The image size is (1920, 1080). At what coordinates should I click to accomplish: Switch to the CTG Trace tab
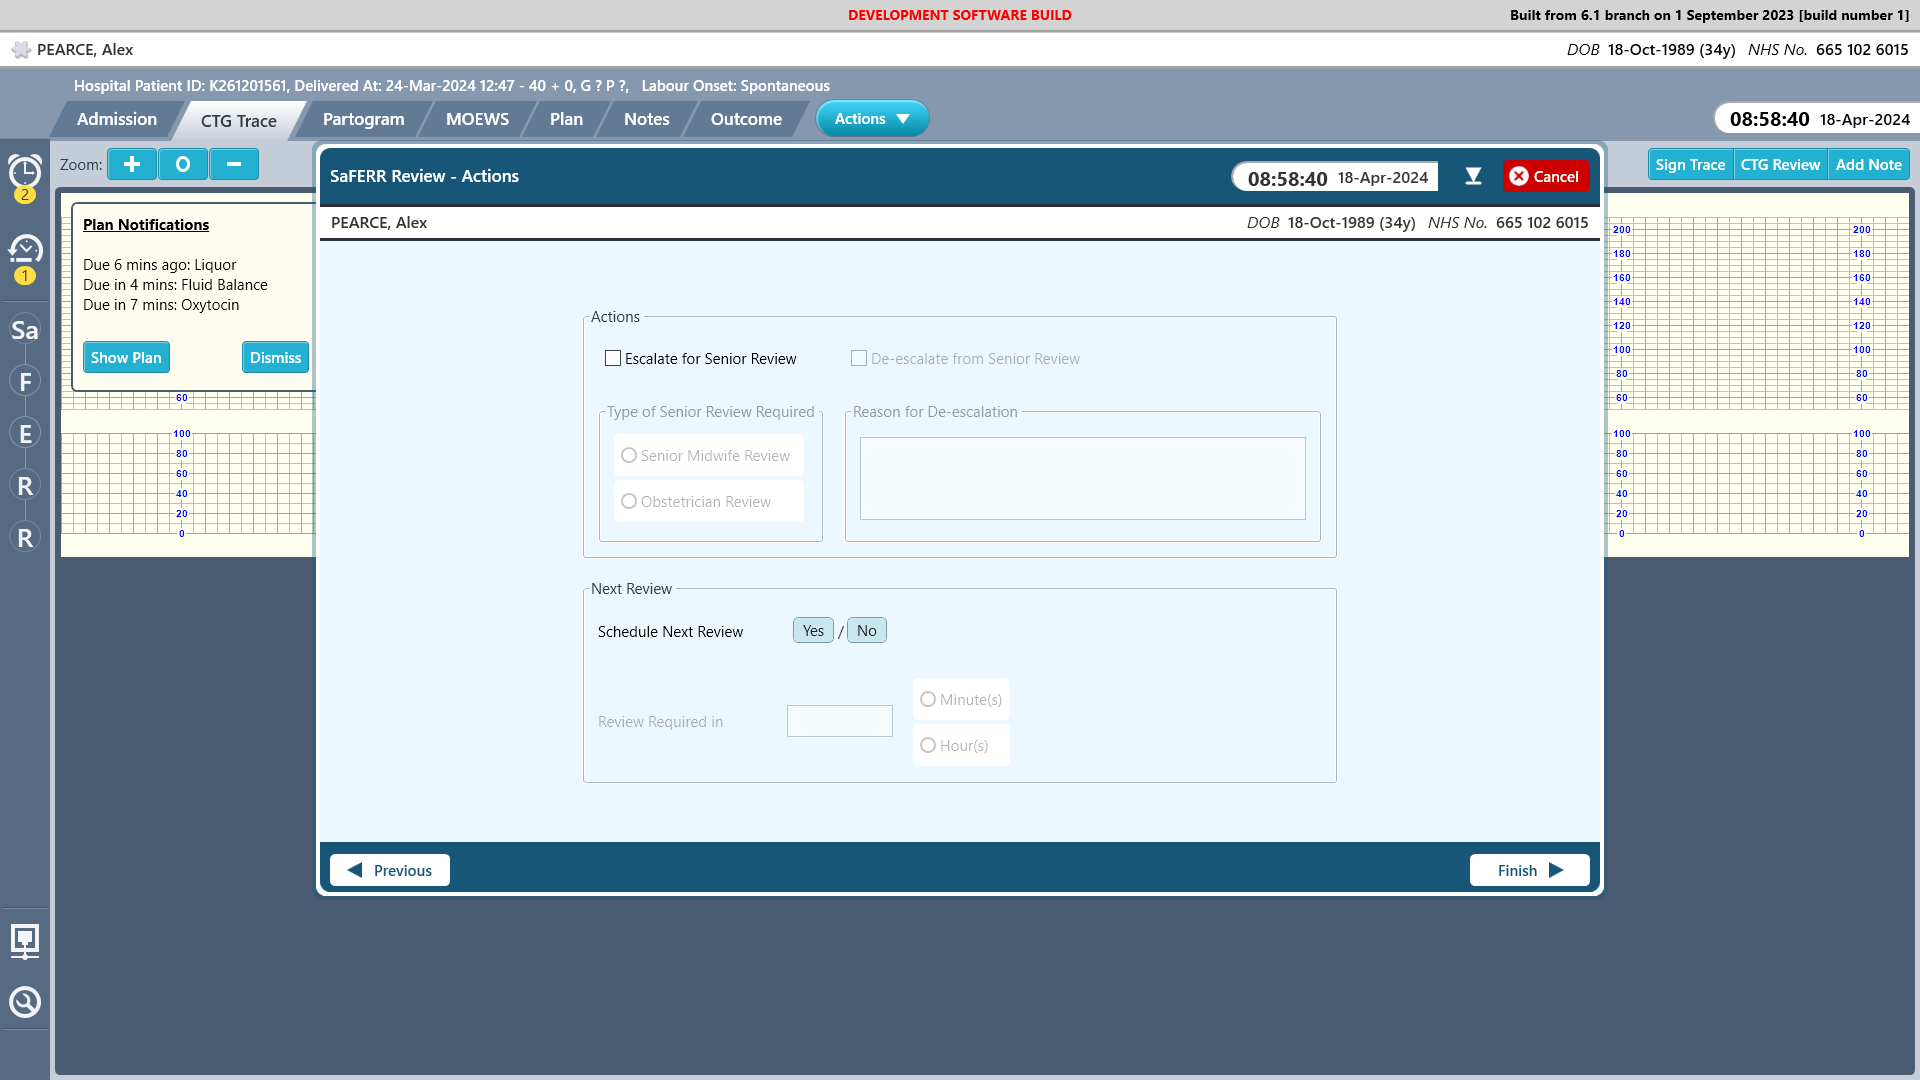tap(239, 120)
